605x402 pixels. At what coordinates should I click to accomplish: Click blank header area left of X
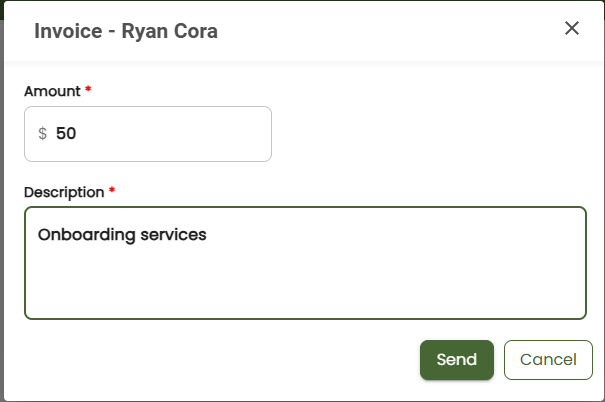coord(400,30)
